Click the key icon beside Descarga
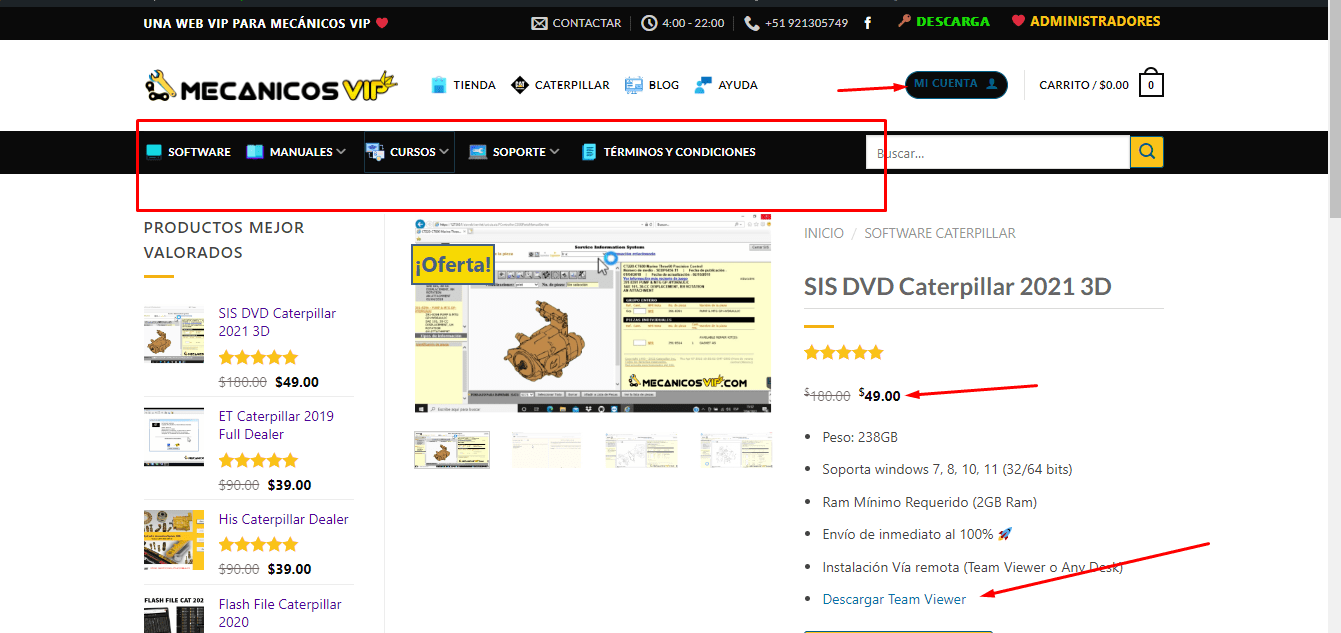 (904, 21)
